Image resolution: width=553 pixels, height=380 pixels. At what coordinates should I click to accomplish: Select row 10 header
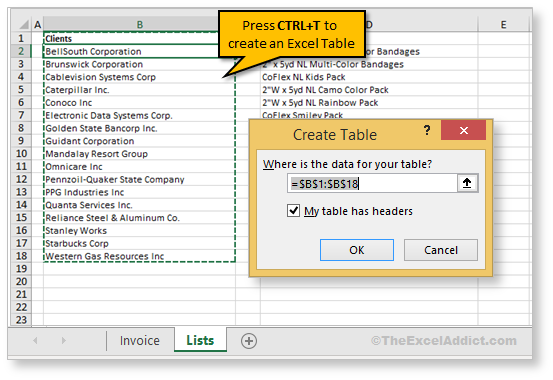[21, 153]
